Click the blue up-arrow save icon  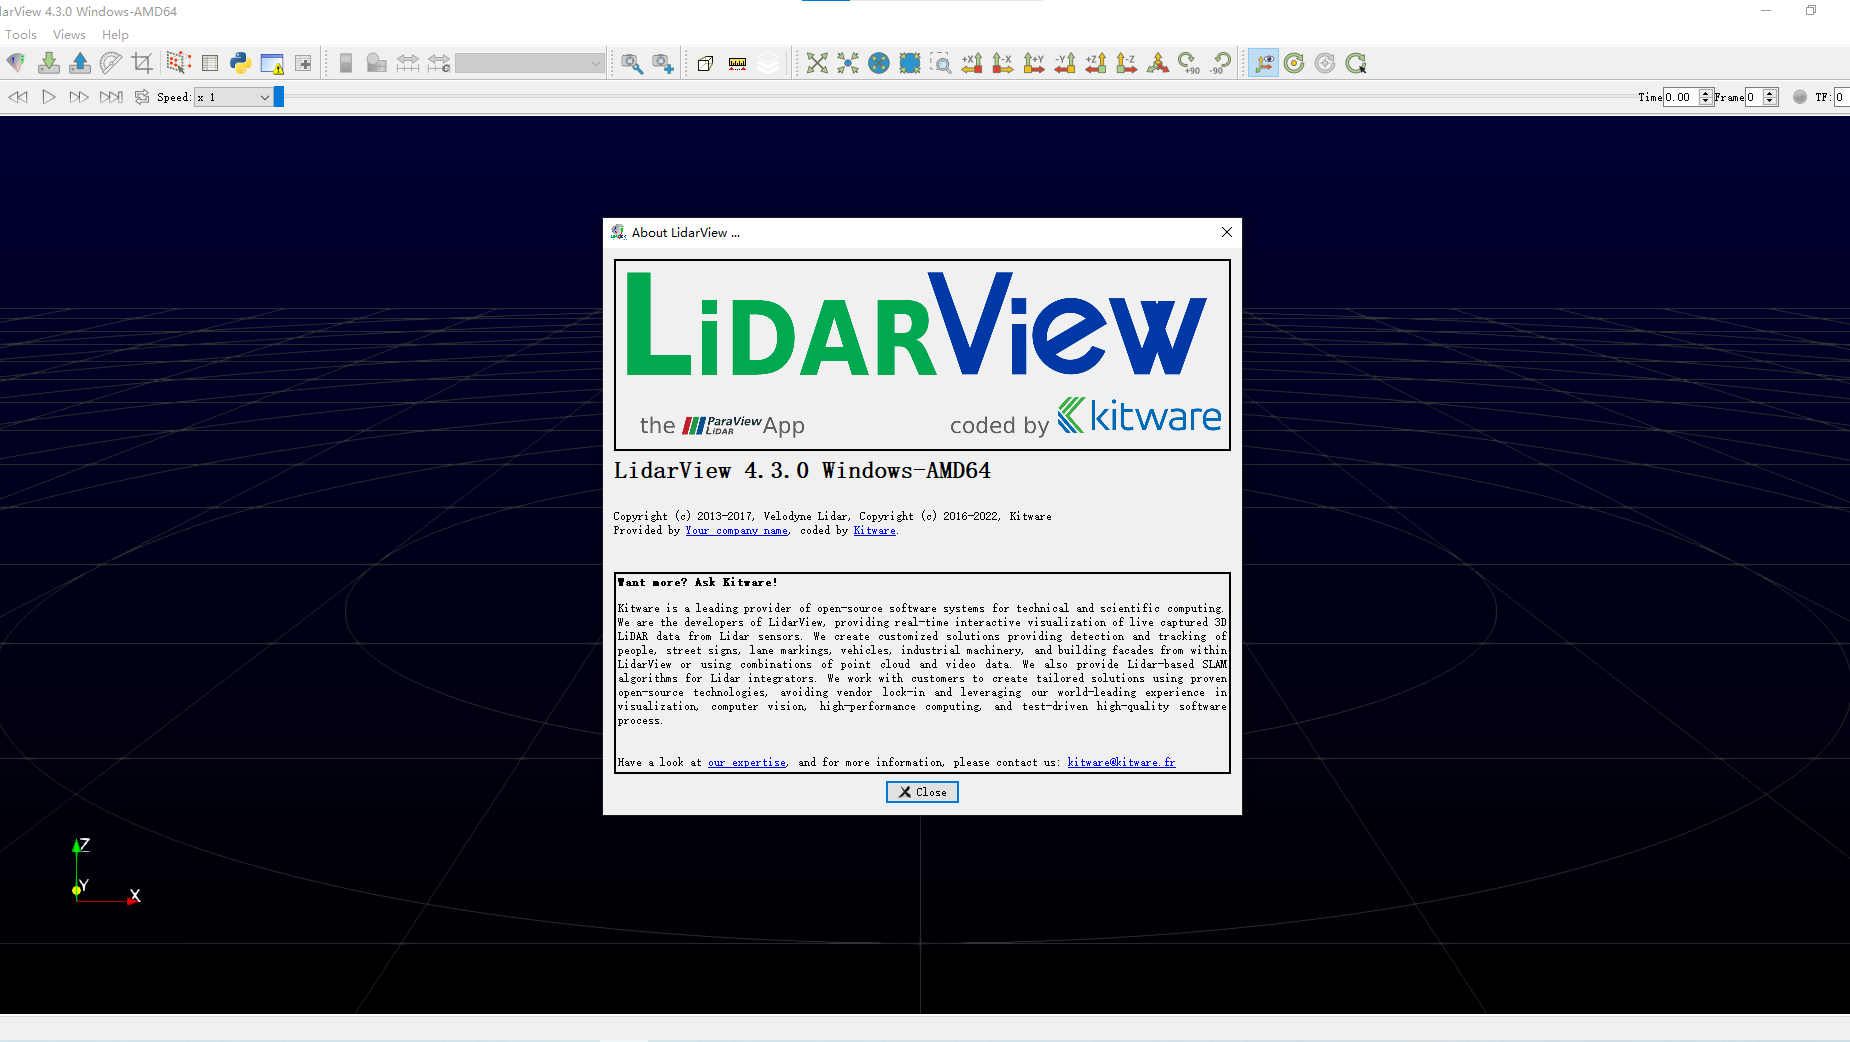pos(80,63)
